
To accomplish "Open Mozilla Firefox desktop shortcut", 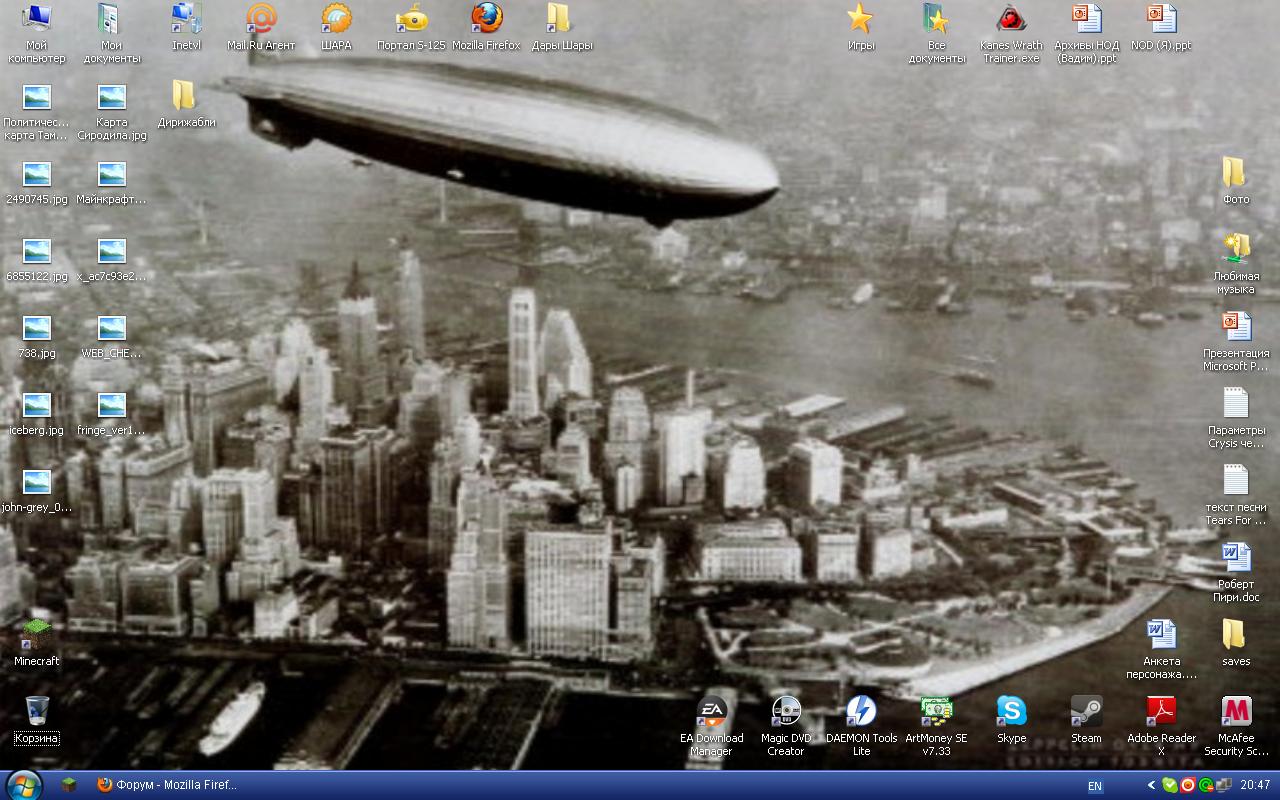I will click(x=486, y=19).
